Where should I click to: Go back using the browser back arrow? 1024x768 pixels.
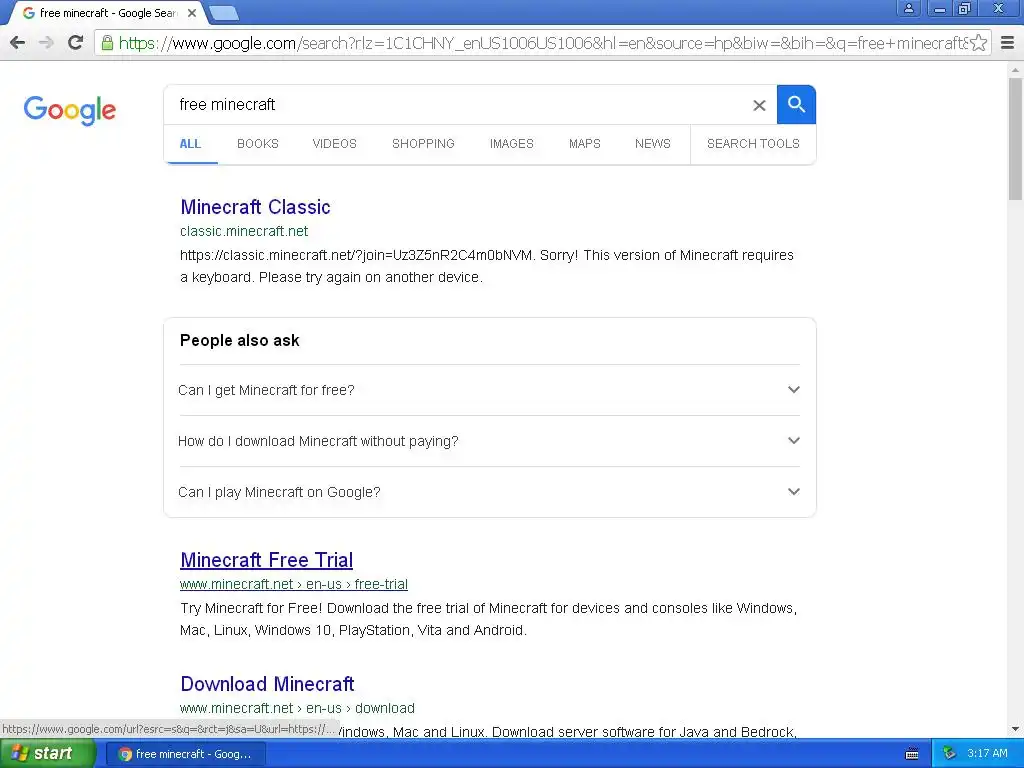[x=18, y=43]
